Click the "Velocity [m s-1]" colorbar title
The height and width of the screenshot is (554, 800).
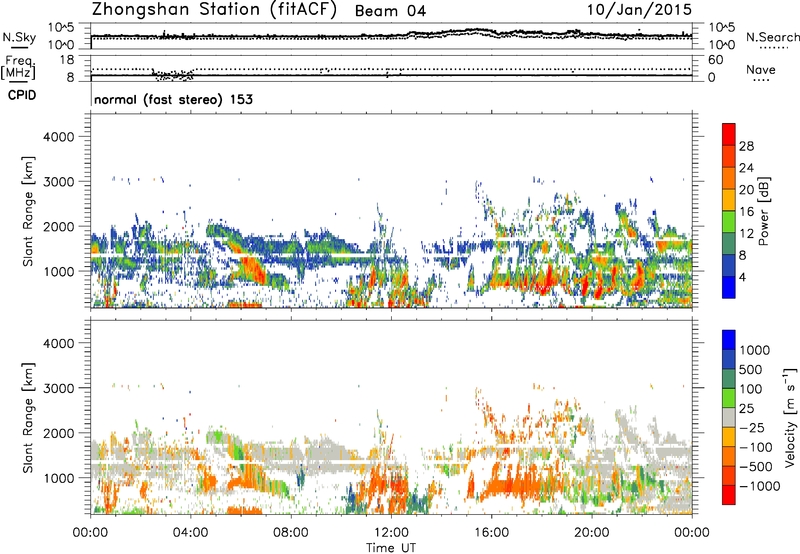tap(790, 417)
